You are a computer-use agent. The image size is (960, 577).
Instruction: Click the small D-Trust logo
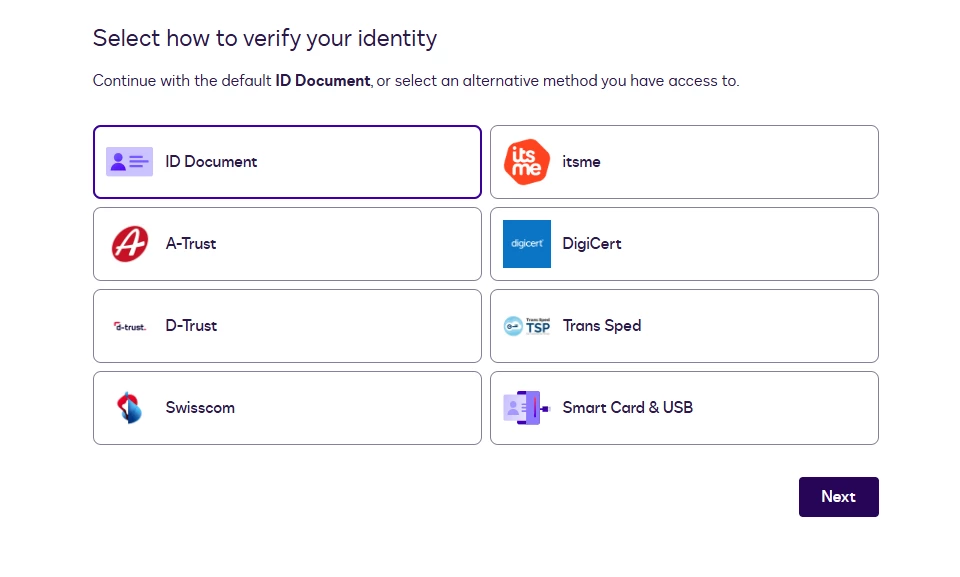(129, 326)
